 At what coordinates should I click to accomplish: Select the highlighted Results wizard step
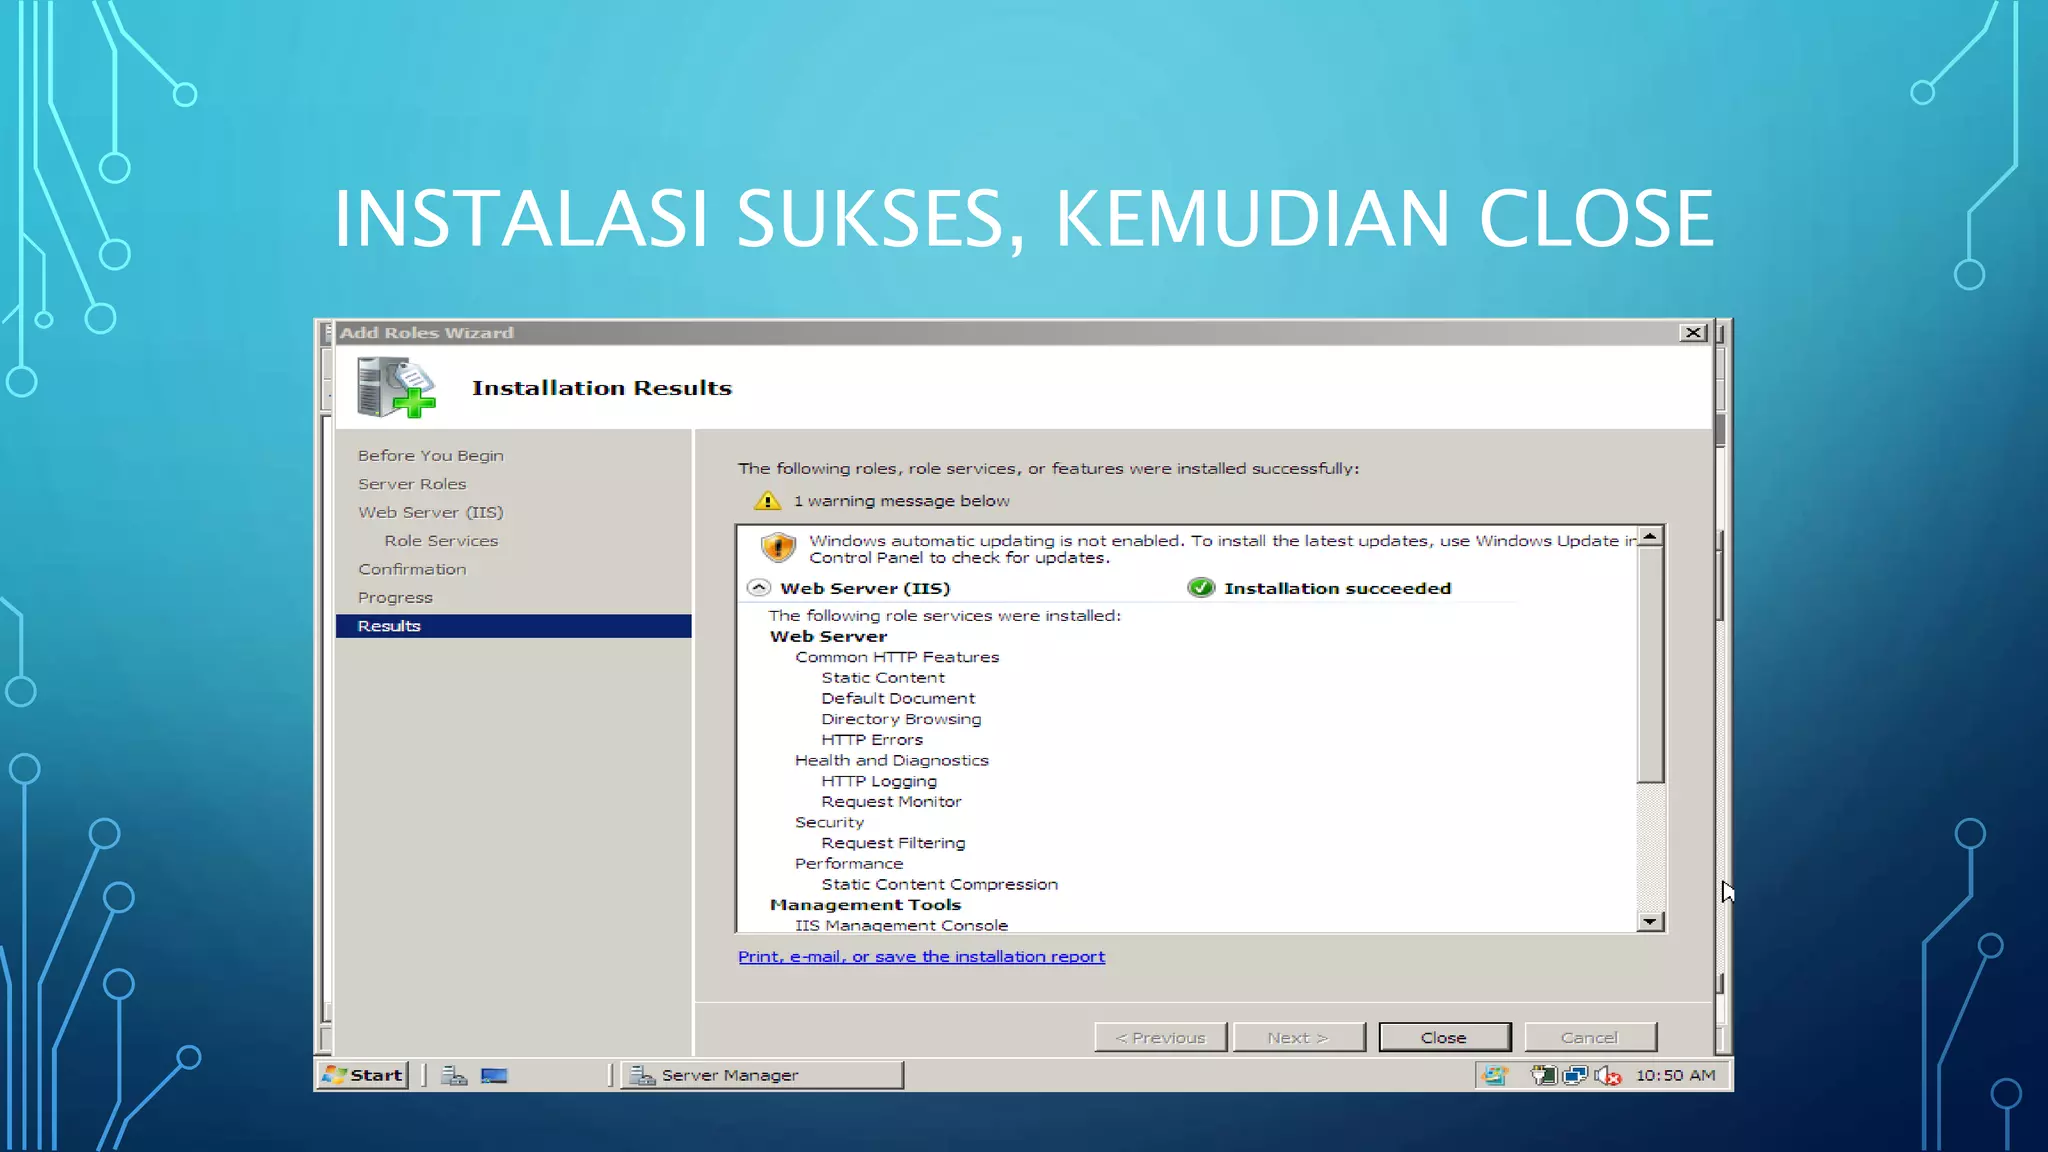point(513,626)
